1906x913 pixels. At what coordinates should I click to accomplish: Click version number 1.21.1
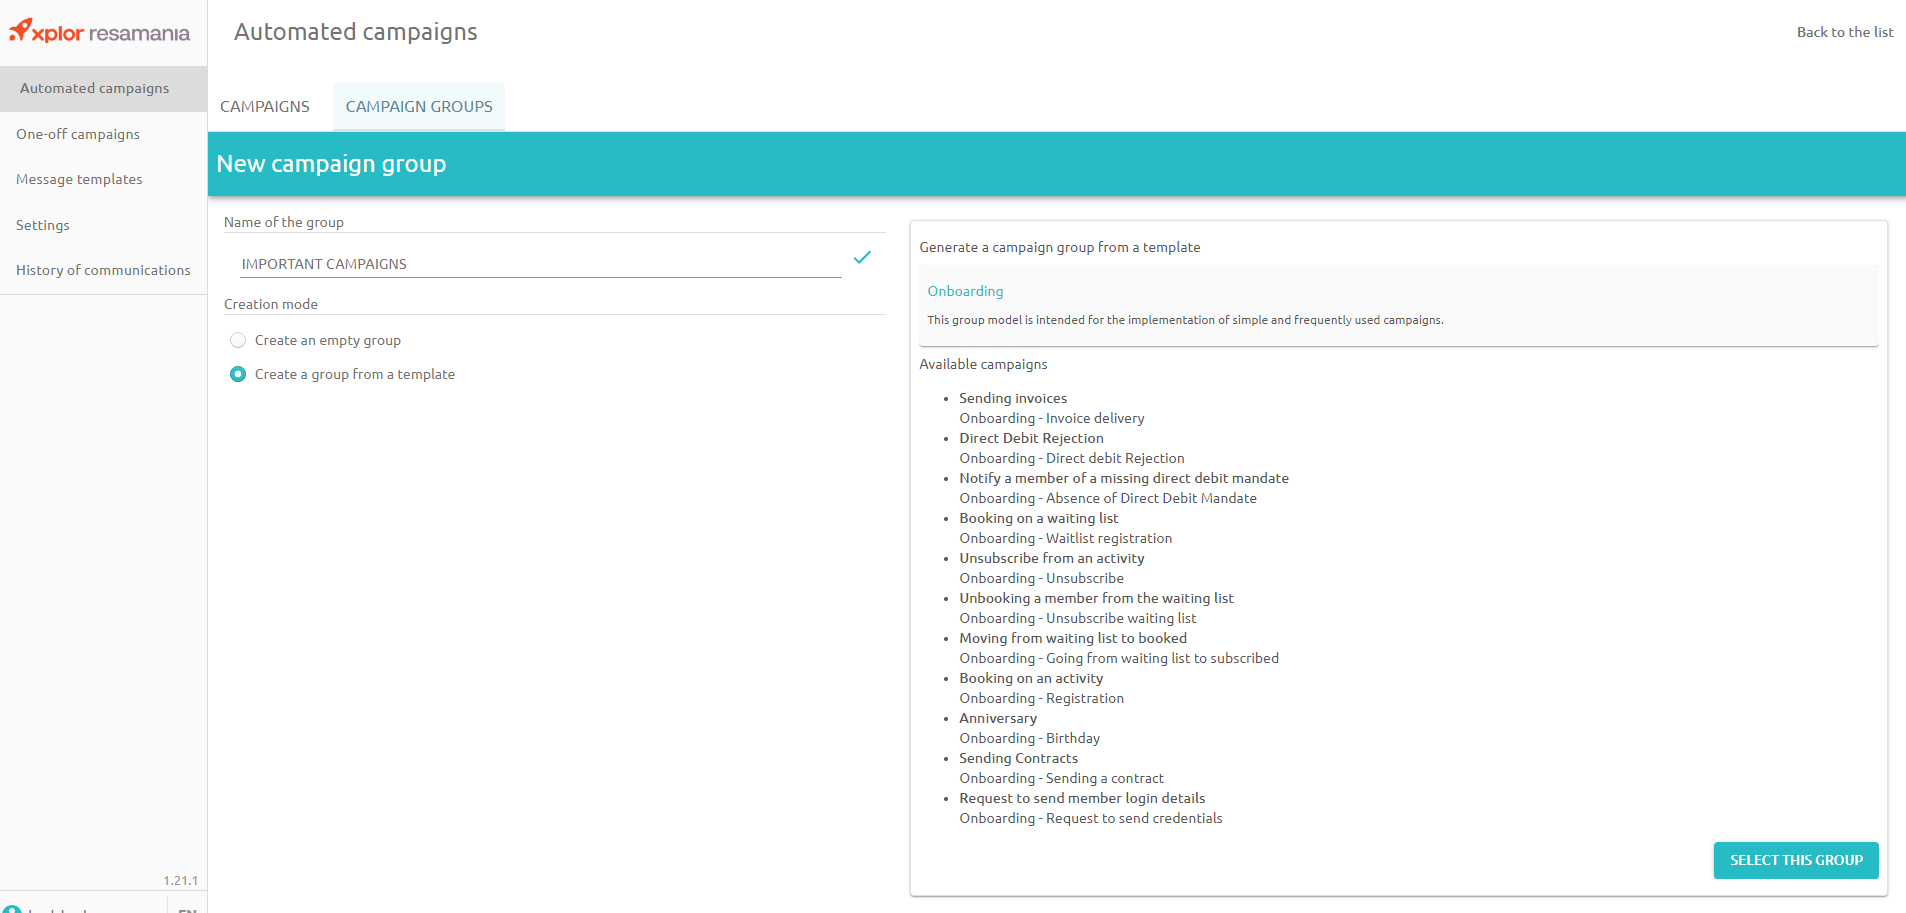[x=181, y=880]
